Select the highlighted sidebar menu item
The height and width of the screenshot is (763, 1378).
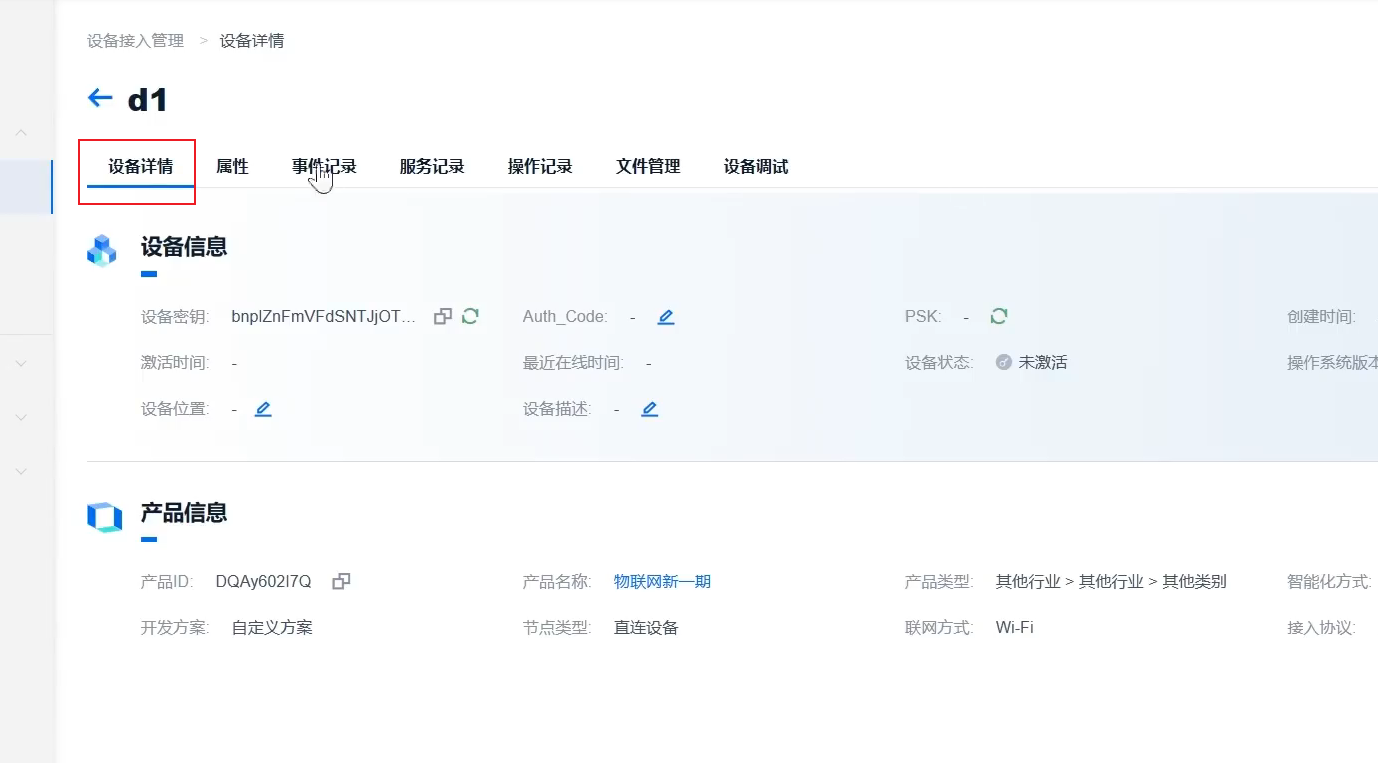click(26, 187)
